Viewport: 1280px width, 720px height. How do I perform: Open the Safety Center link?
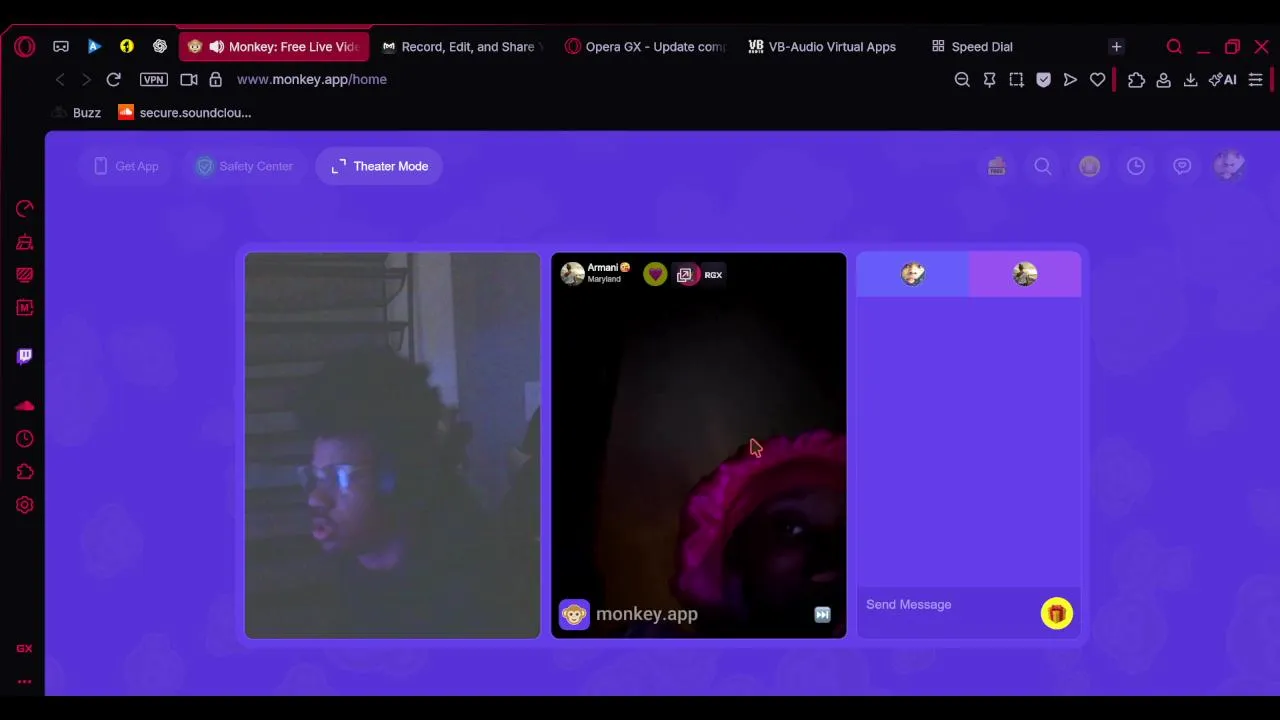point(245,166)
